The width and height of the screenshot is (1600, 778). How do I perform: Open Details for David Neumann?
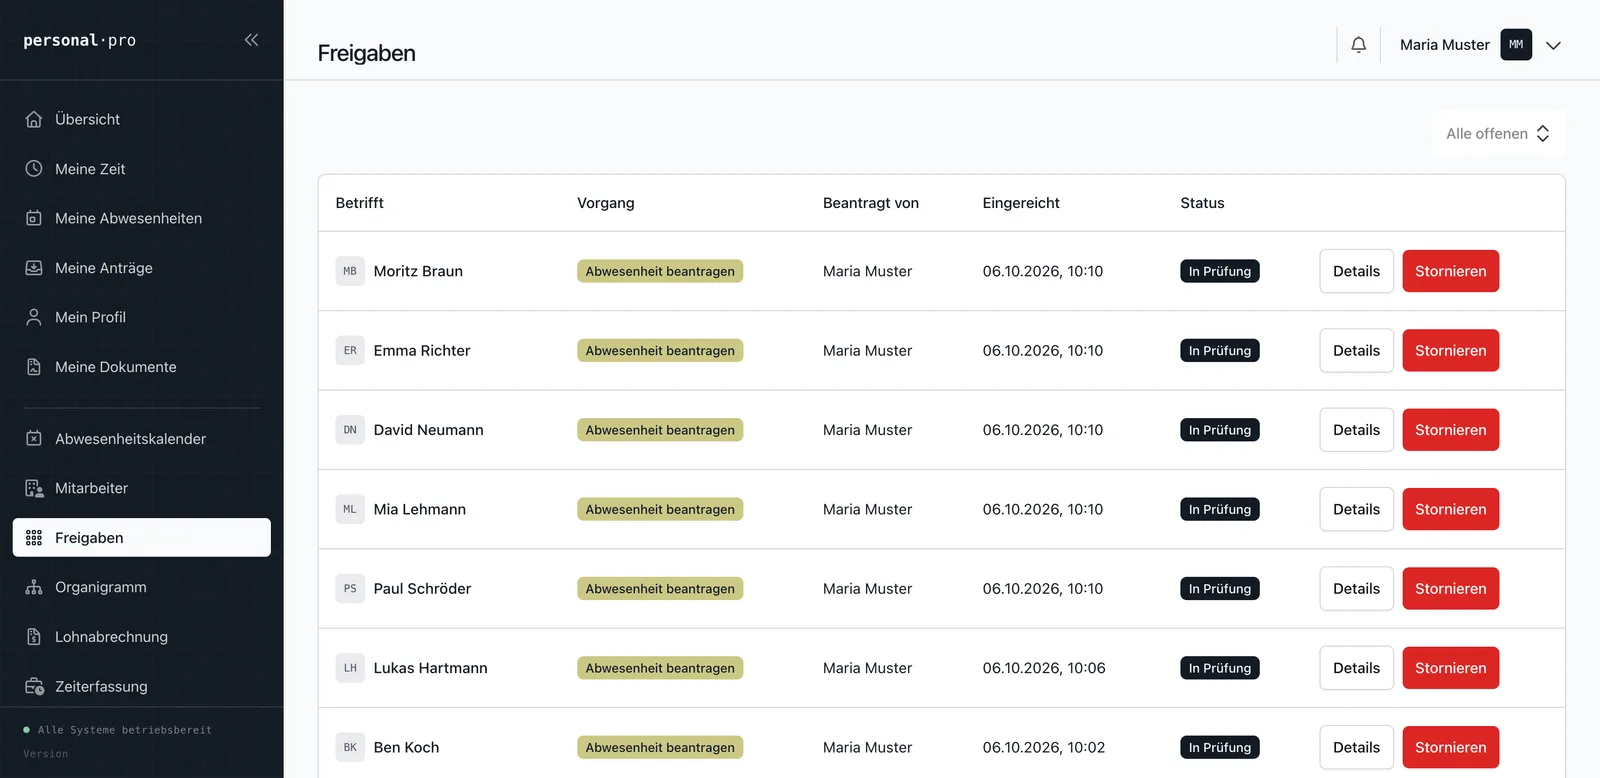click(1356, 430)
